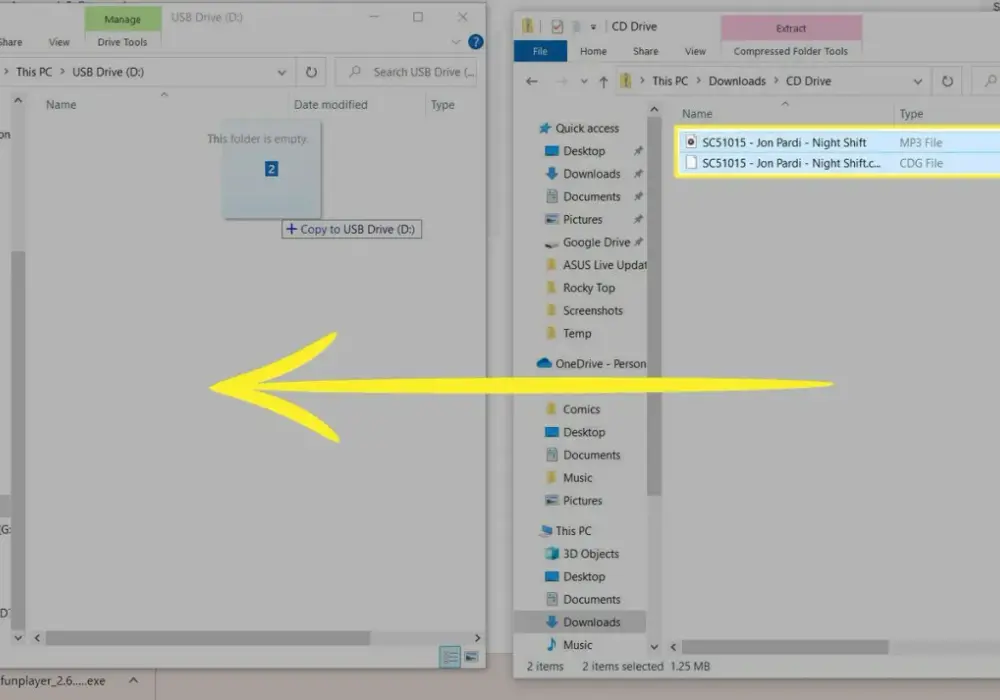
Task: Click the Search USB Drive field
Action: click(407, 72)
